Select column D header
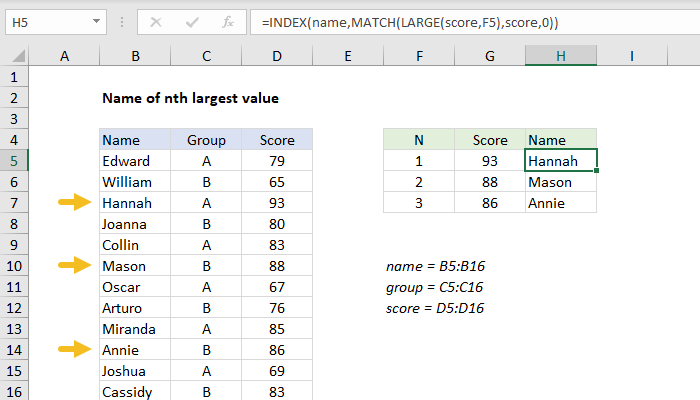 click(x=277, y=57)
